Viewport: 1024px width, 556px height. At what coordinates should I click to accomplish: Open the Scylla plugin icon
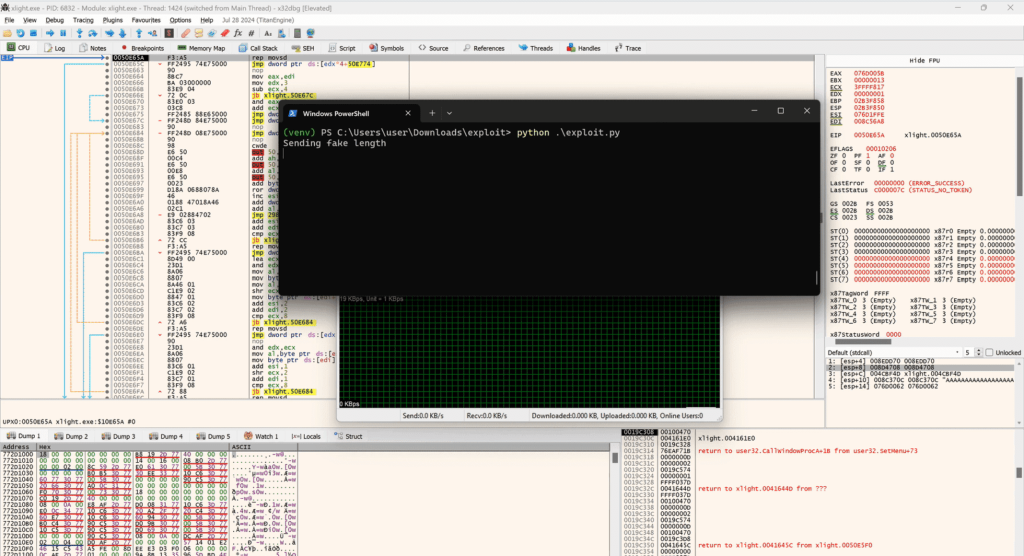click(x=169, y=33)
